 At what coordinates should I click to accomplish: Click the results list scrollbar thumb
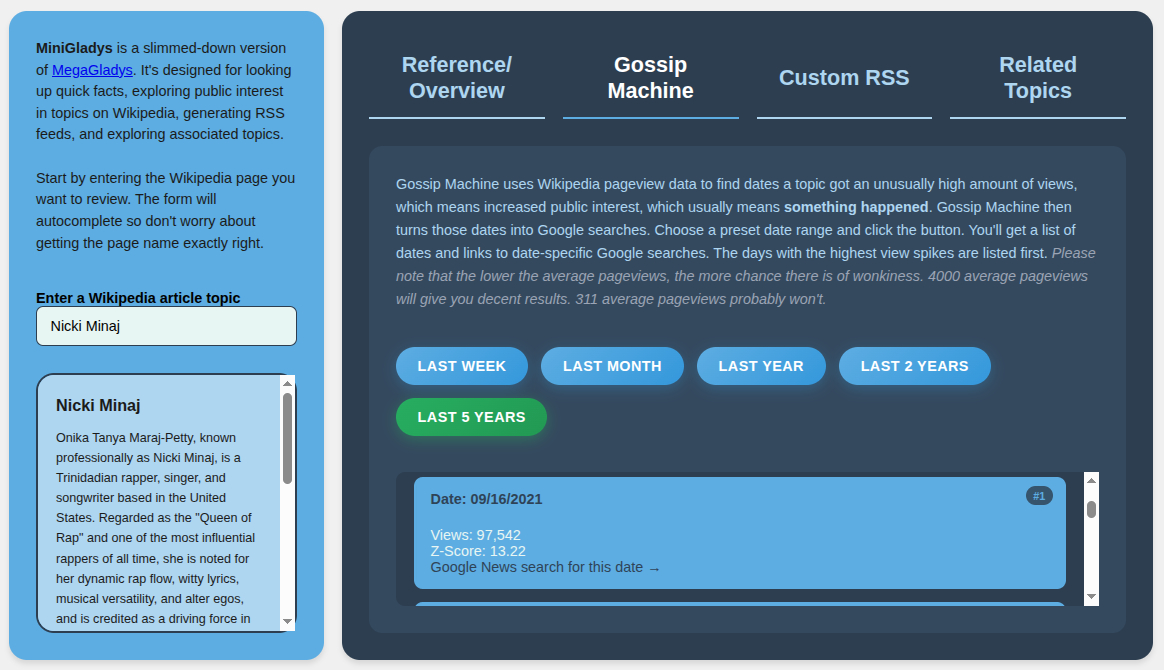[1091, 509]
